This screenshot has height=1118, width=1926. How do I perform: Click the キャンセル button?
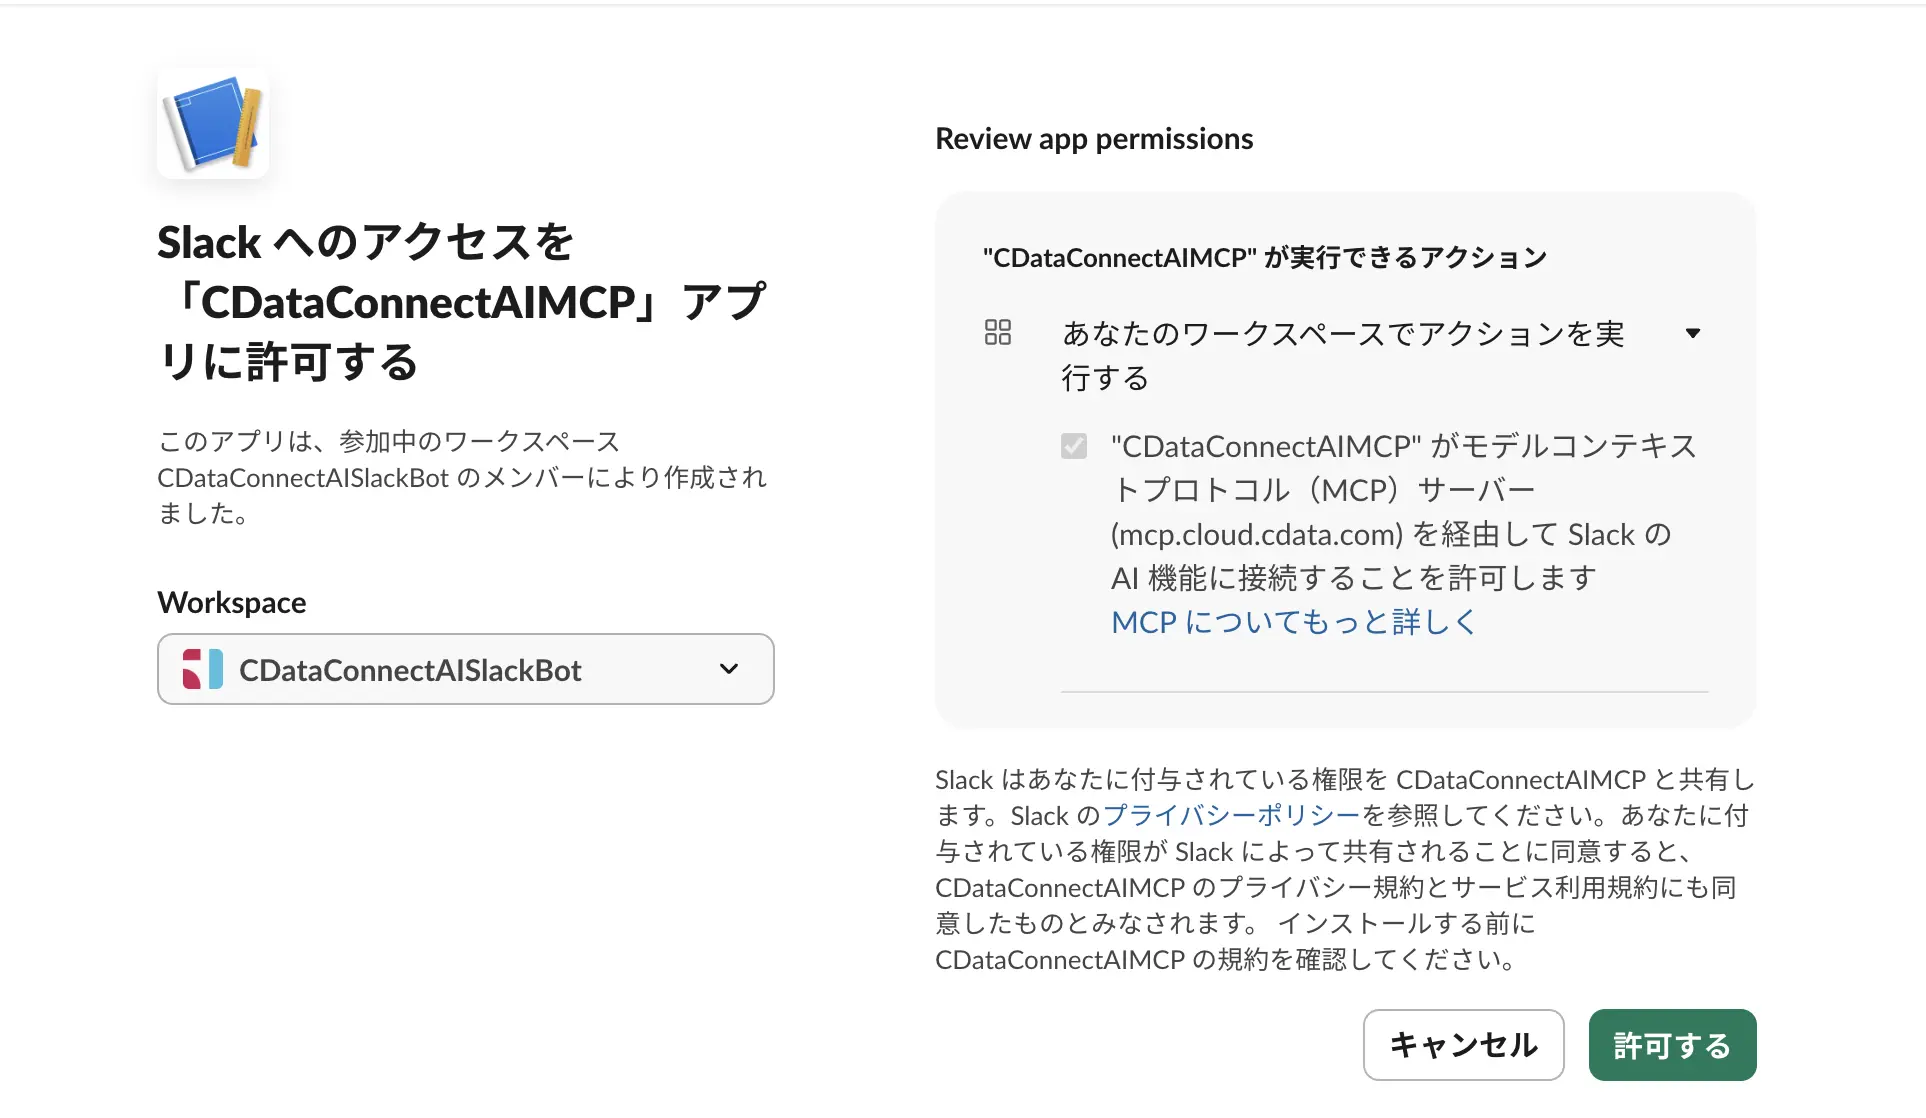point(1463,1045)
